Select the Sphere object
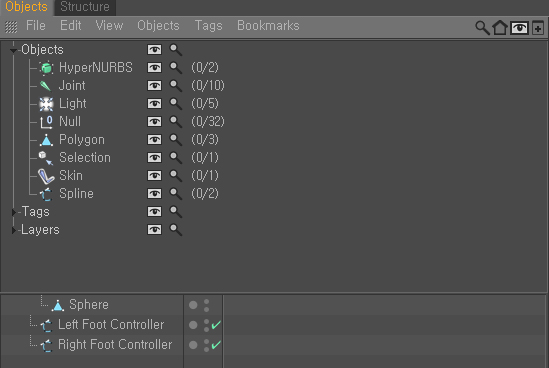This screenshot has height=368, width=549. pyautogui.click(x=89, y=305)
